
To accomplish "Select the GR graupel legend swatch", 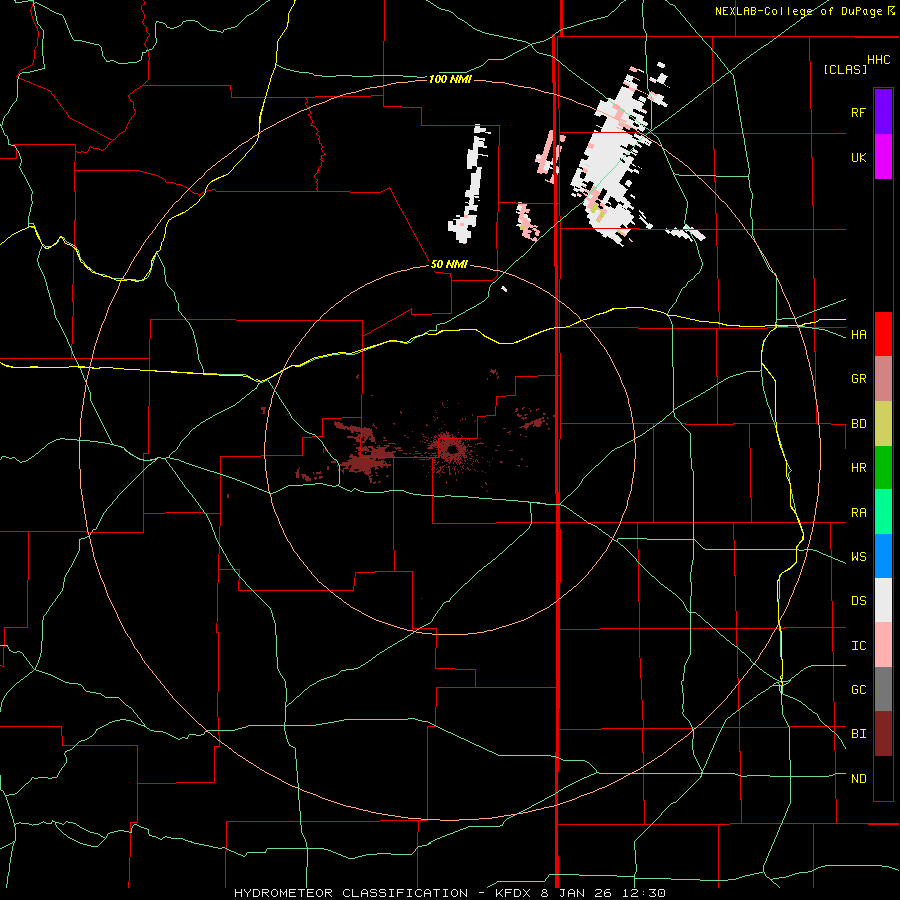I will point(883,379).
